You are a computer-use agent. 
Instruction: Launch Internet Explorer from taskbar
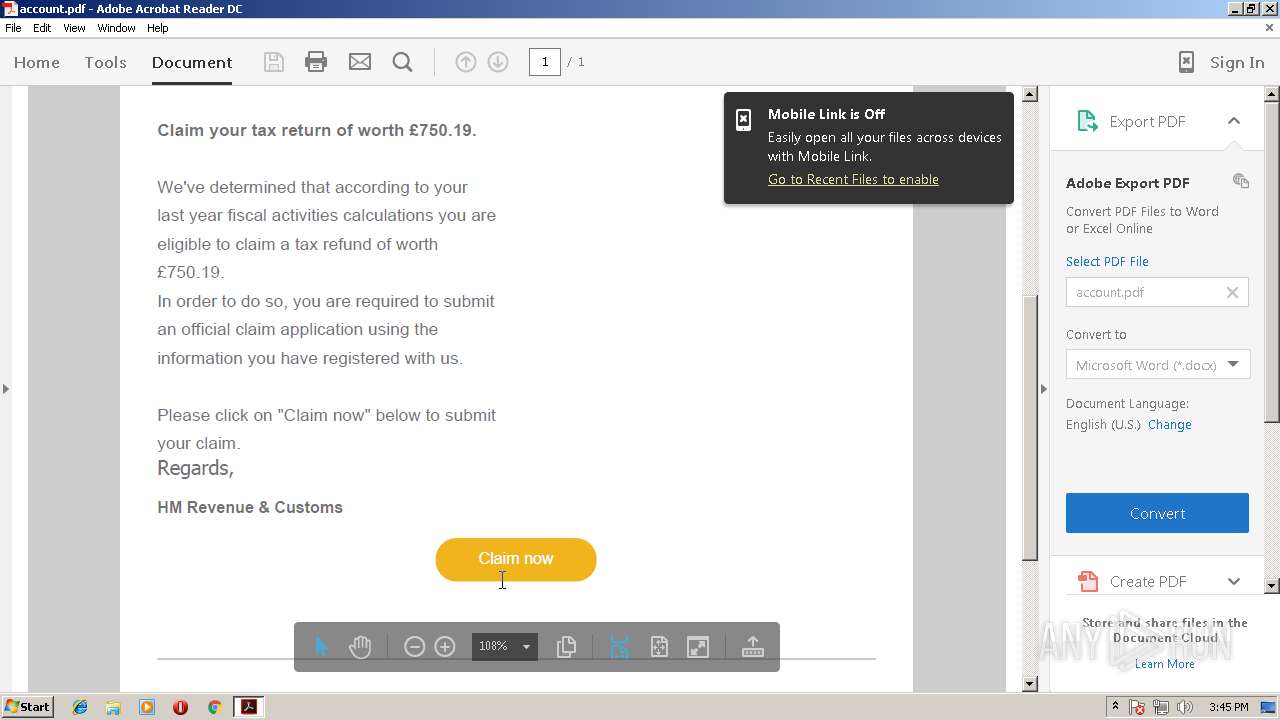(x=80, y=707)
